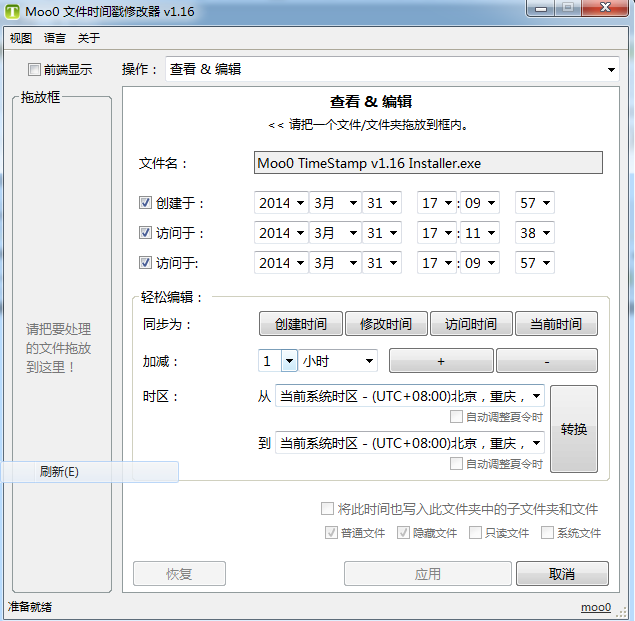Open the minute 11 dropdown in second row

point(480,233)
